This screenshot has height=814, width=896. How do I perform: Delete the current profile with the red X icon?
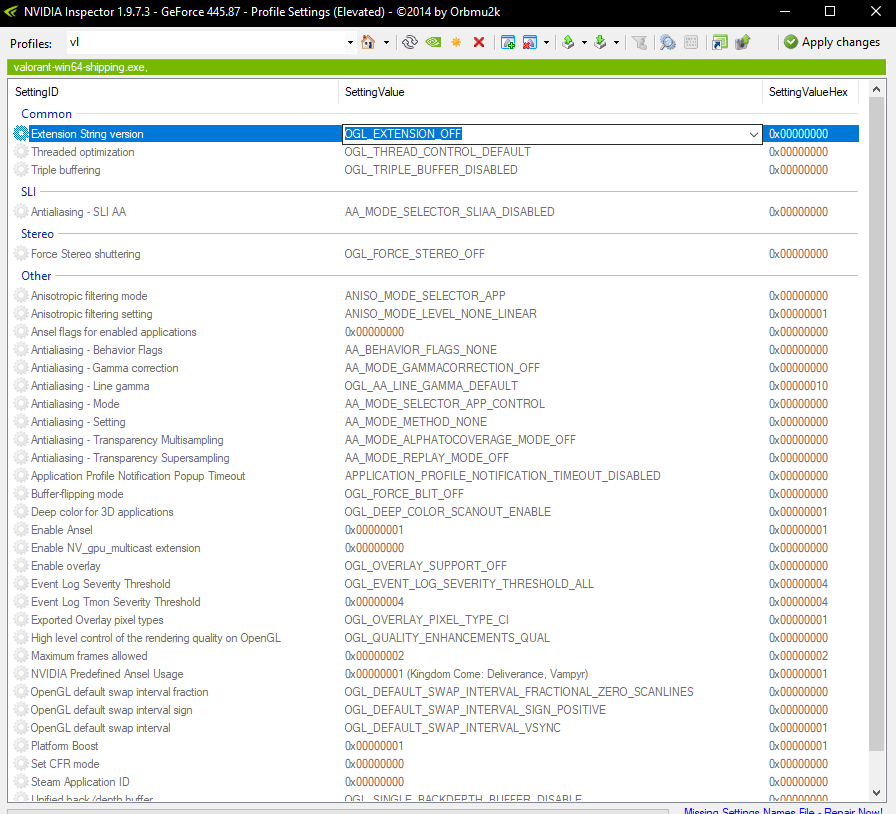click(x=479, y=42)
